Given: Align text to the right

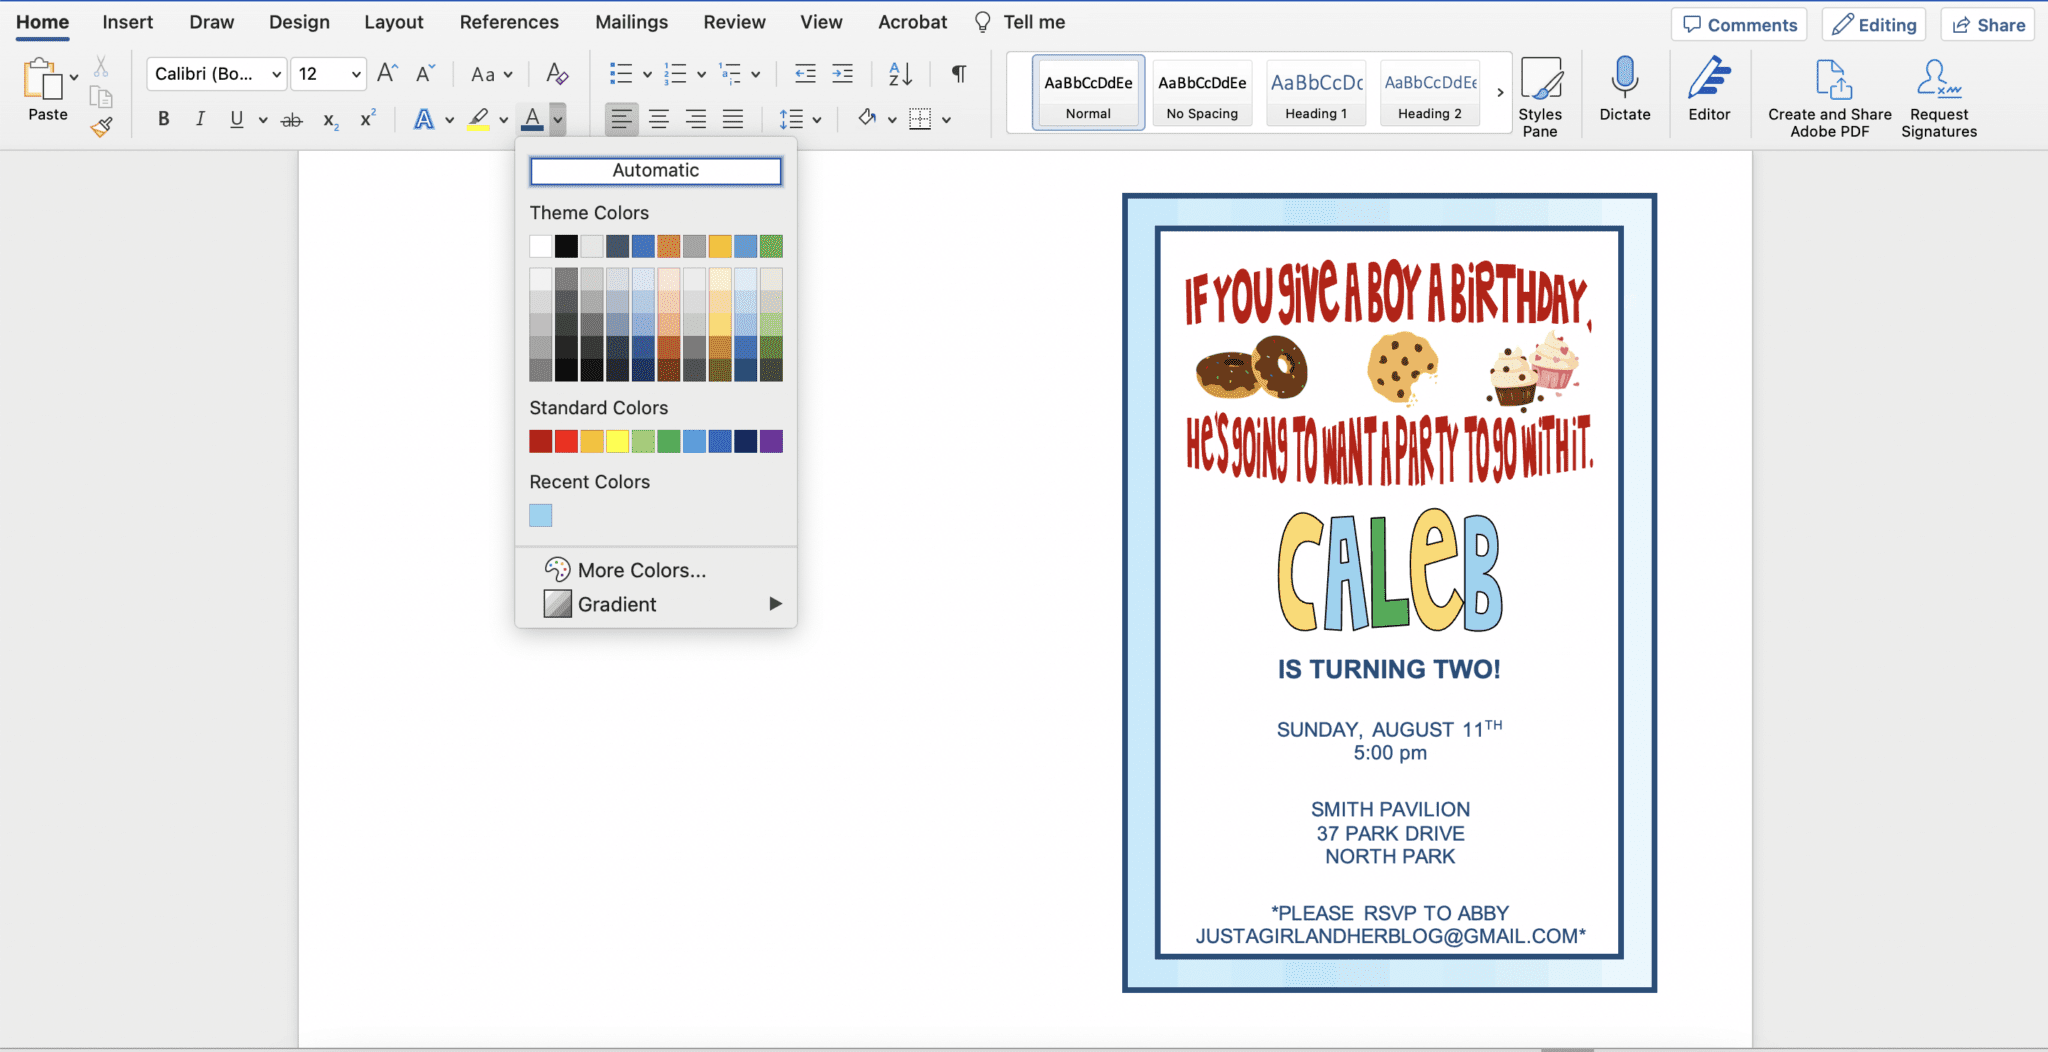Looking at the screenshot, I should [x=696, y=119].
